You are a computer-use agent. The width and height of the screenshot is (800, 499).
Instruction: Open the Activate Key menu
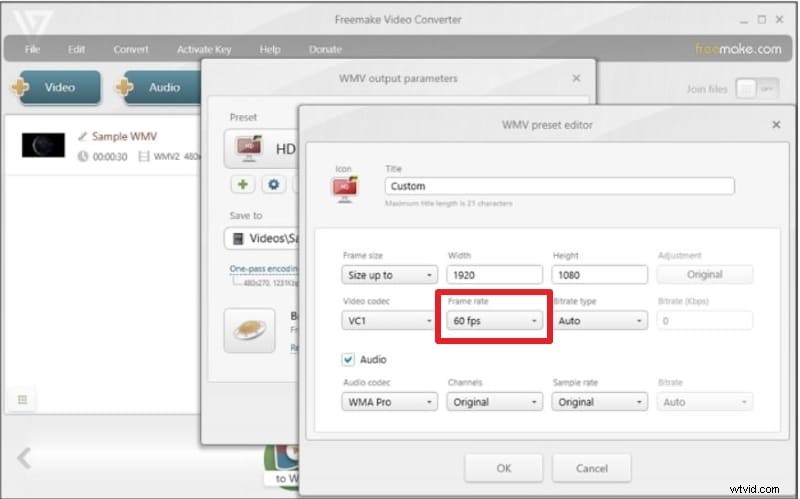pos(204,49)
